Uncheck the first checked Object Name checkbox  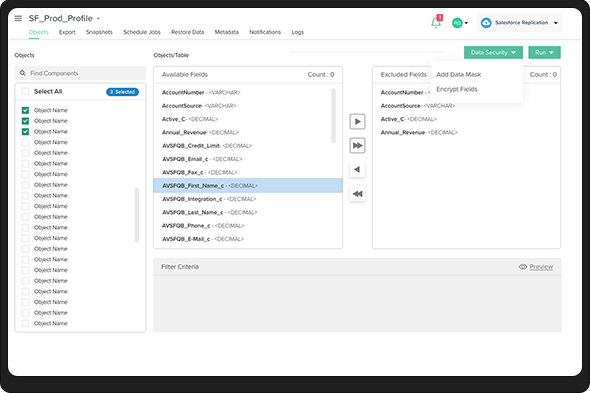(25, 110)
